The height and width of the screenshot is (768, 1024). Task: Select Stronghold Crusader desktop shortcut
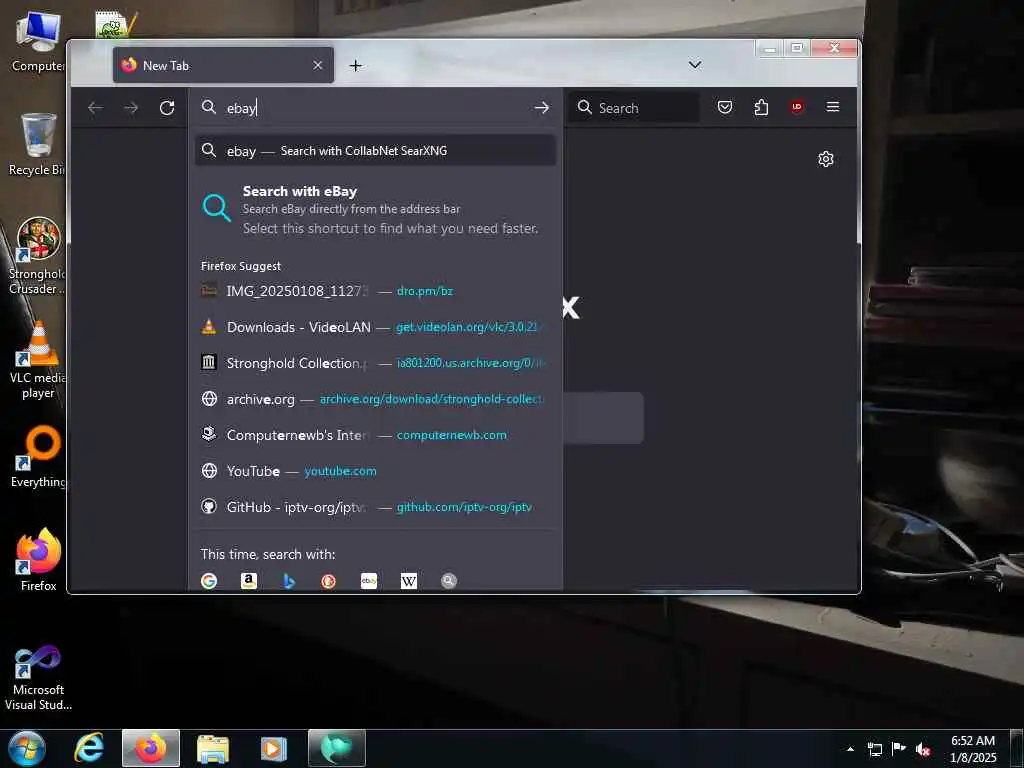point(37,256)
